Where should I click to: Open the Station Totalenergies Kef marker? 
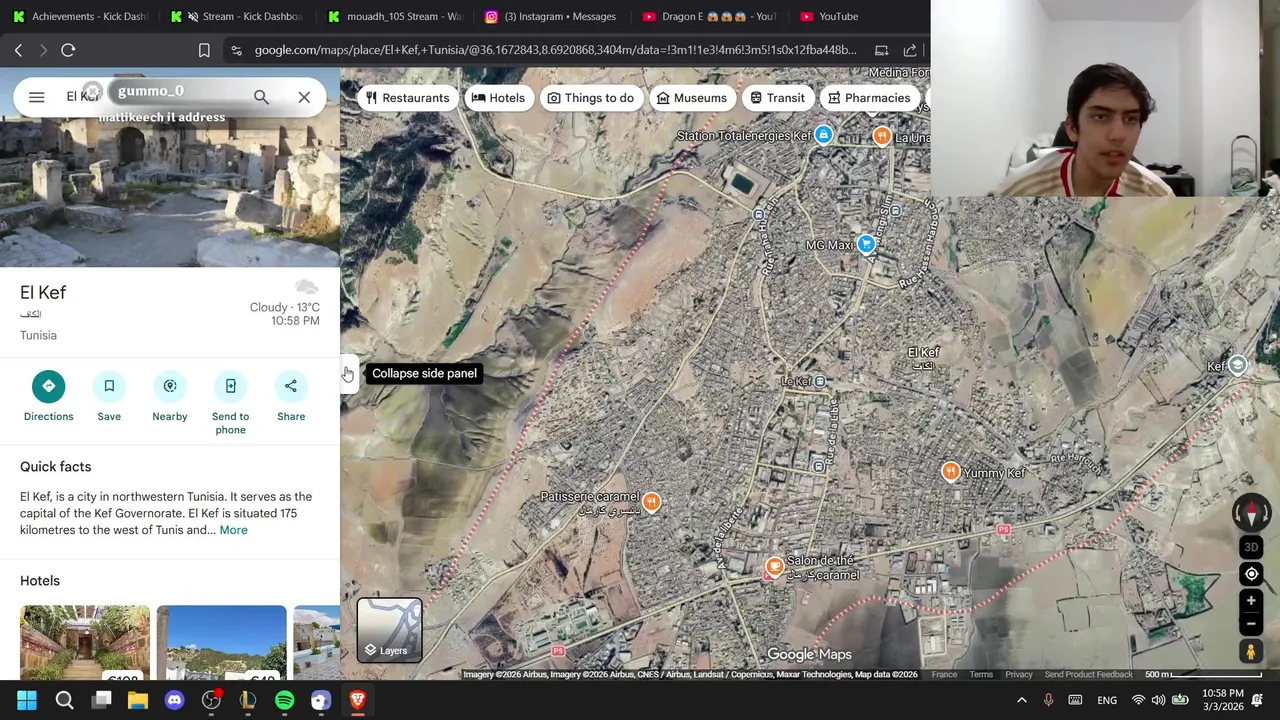pyautogui.click(x=823, y=135)
